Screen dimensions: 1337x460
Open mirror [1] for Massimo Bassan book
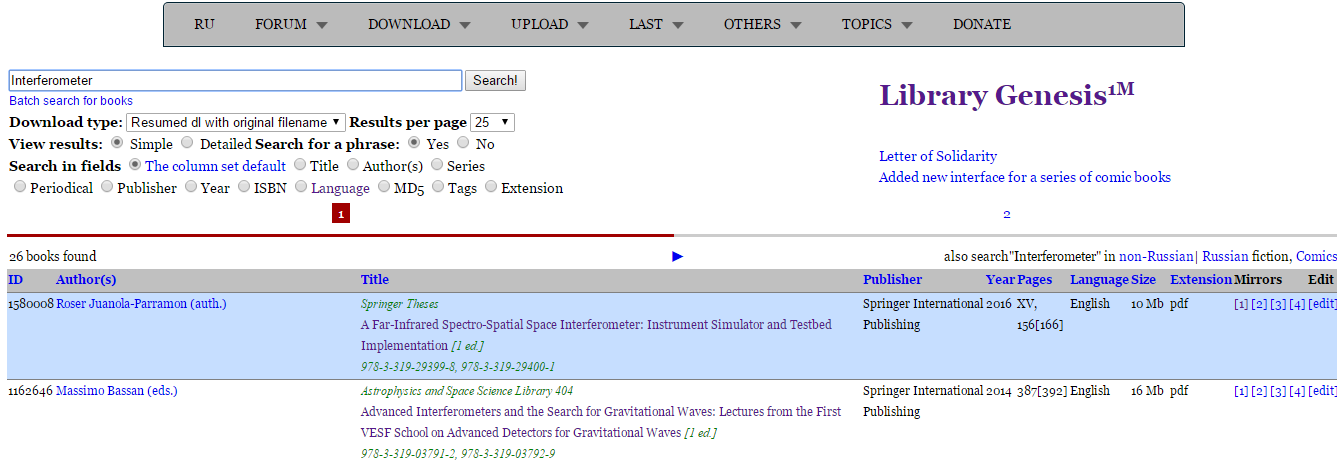pos(1241,391)
